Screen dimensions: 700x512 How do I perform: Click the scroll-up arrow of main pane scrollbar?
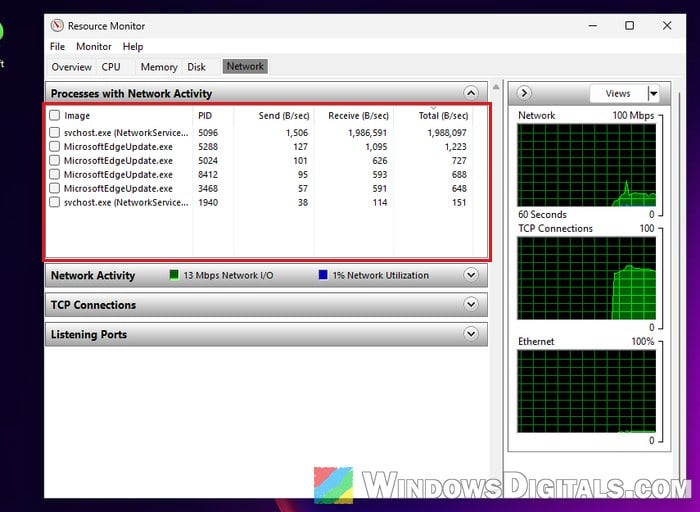496,87
